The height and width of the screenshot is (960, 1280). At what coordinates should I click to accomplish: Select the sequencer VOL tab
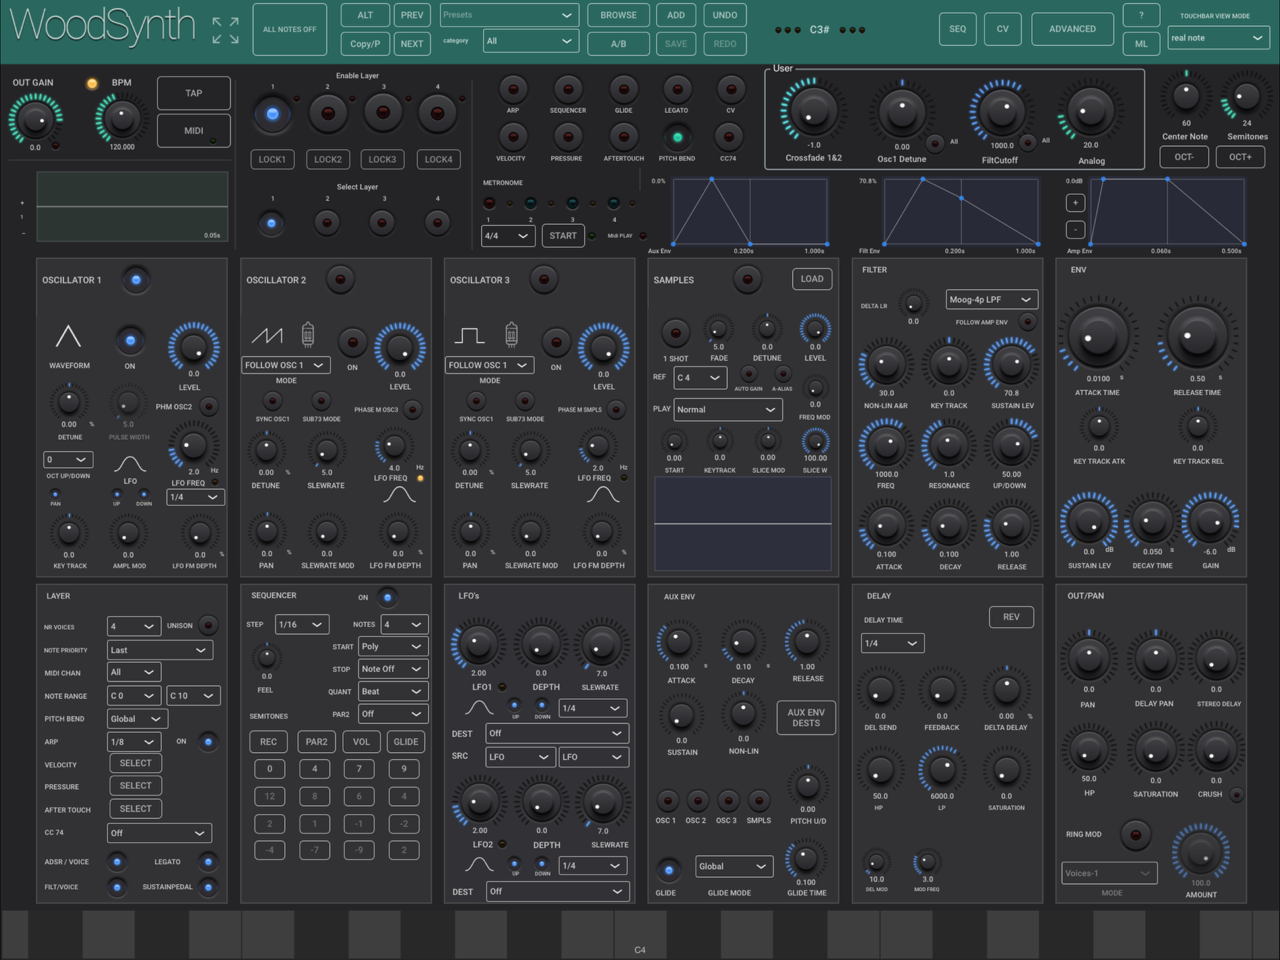361,742
